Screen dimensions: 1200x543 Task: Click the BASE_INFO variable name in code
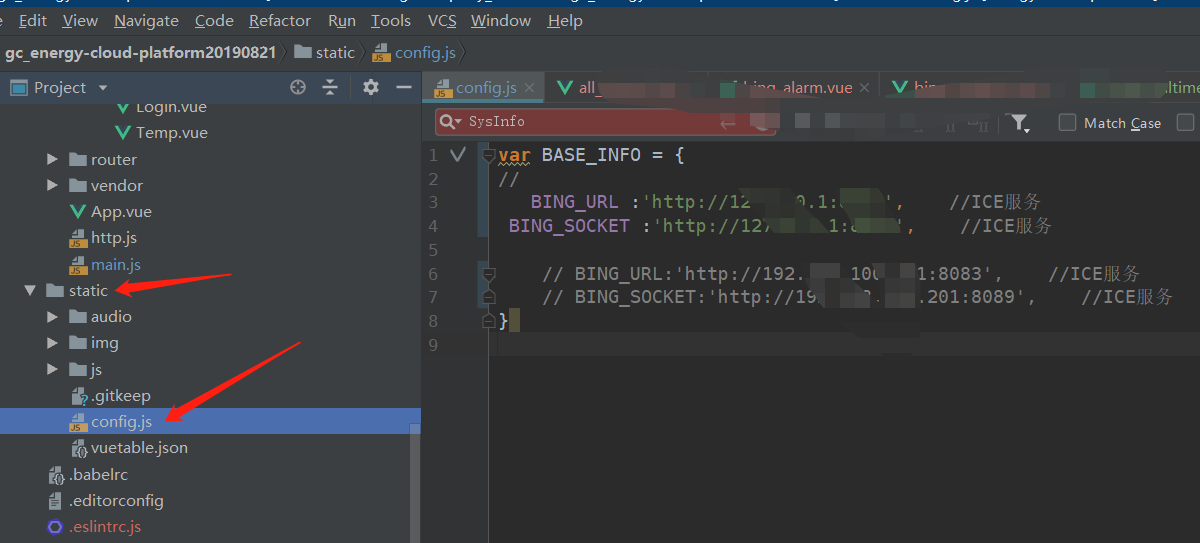597,155
